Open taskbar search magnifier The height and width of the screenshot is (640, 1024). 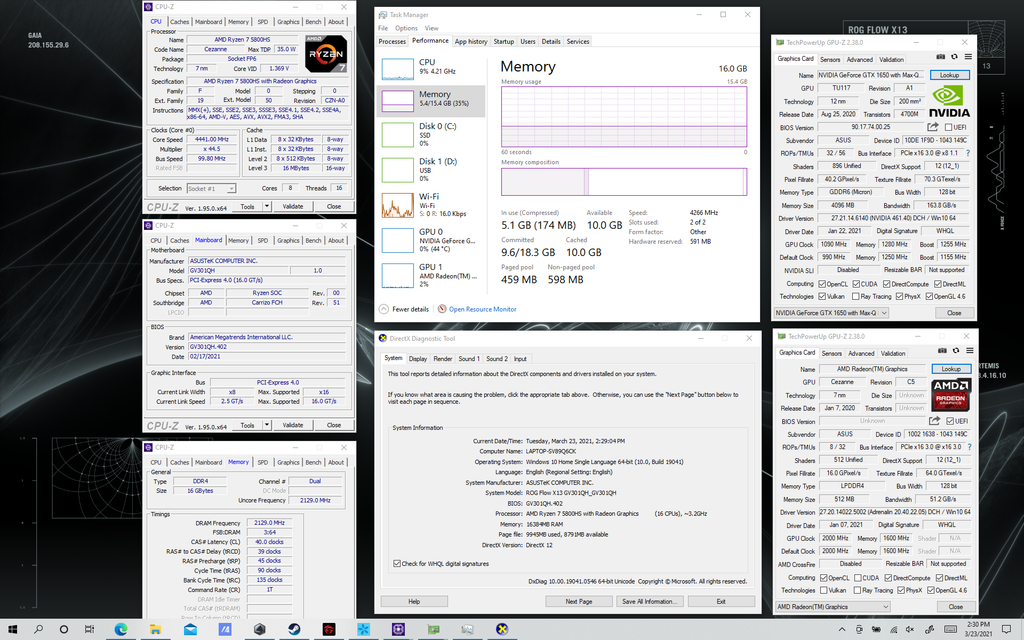point(39,630)
